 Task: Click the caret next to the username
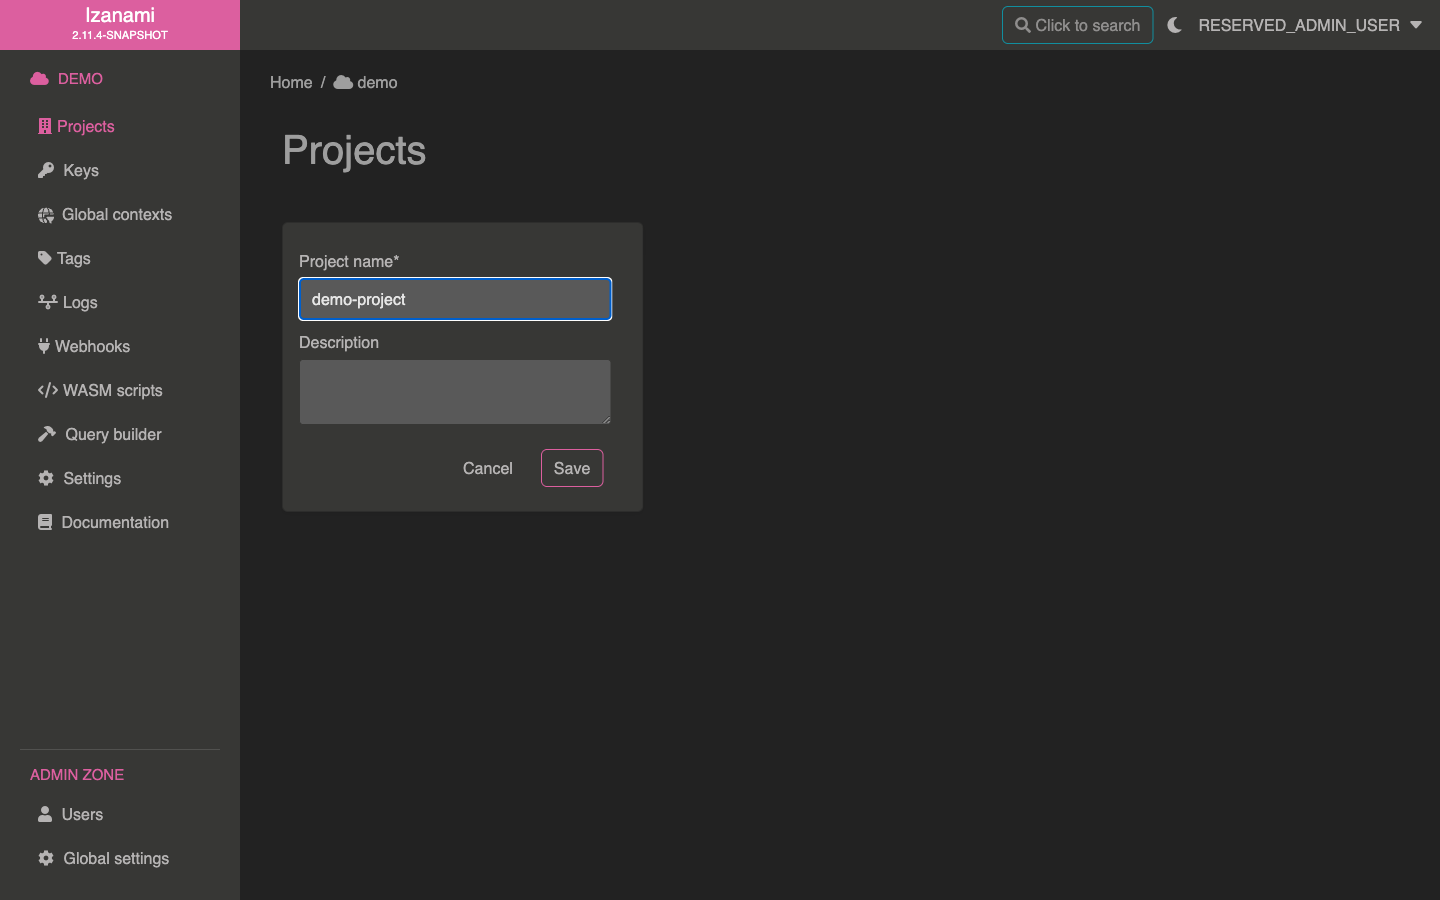coord(1416,25)
